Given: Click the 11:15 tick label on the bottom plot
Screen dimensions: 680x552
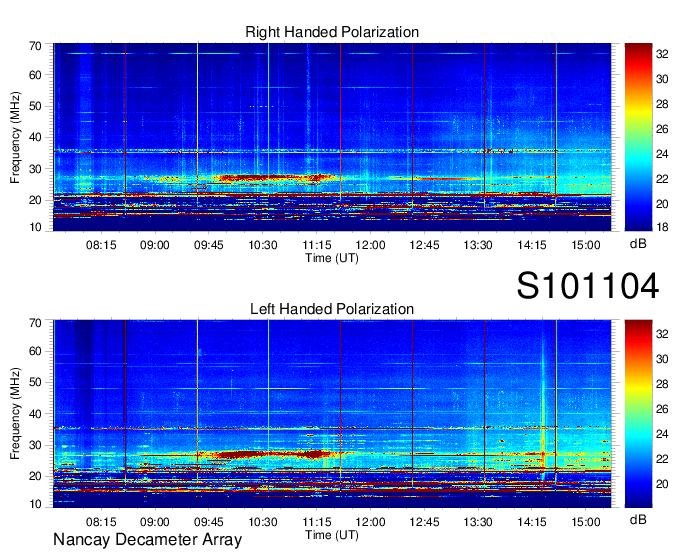Looking at the screenshot, I should (x=317, y=522).
